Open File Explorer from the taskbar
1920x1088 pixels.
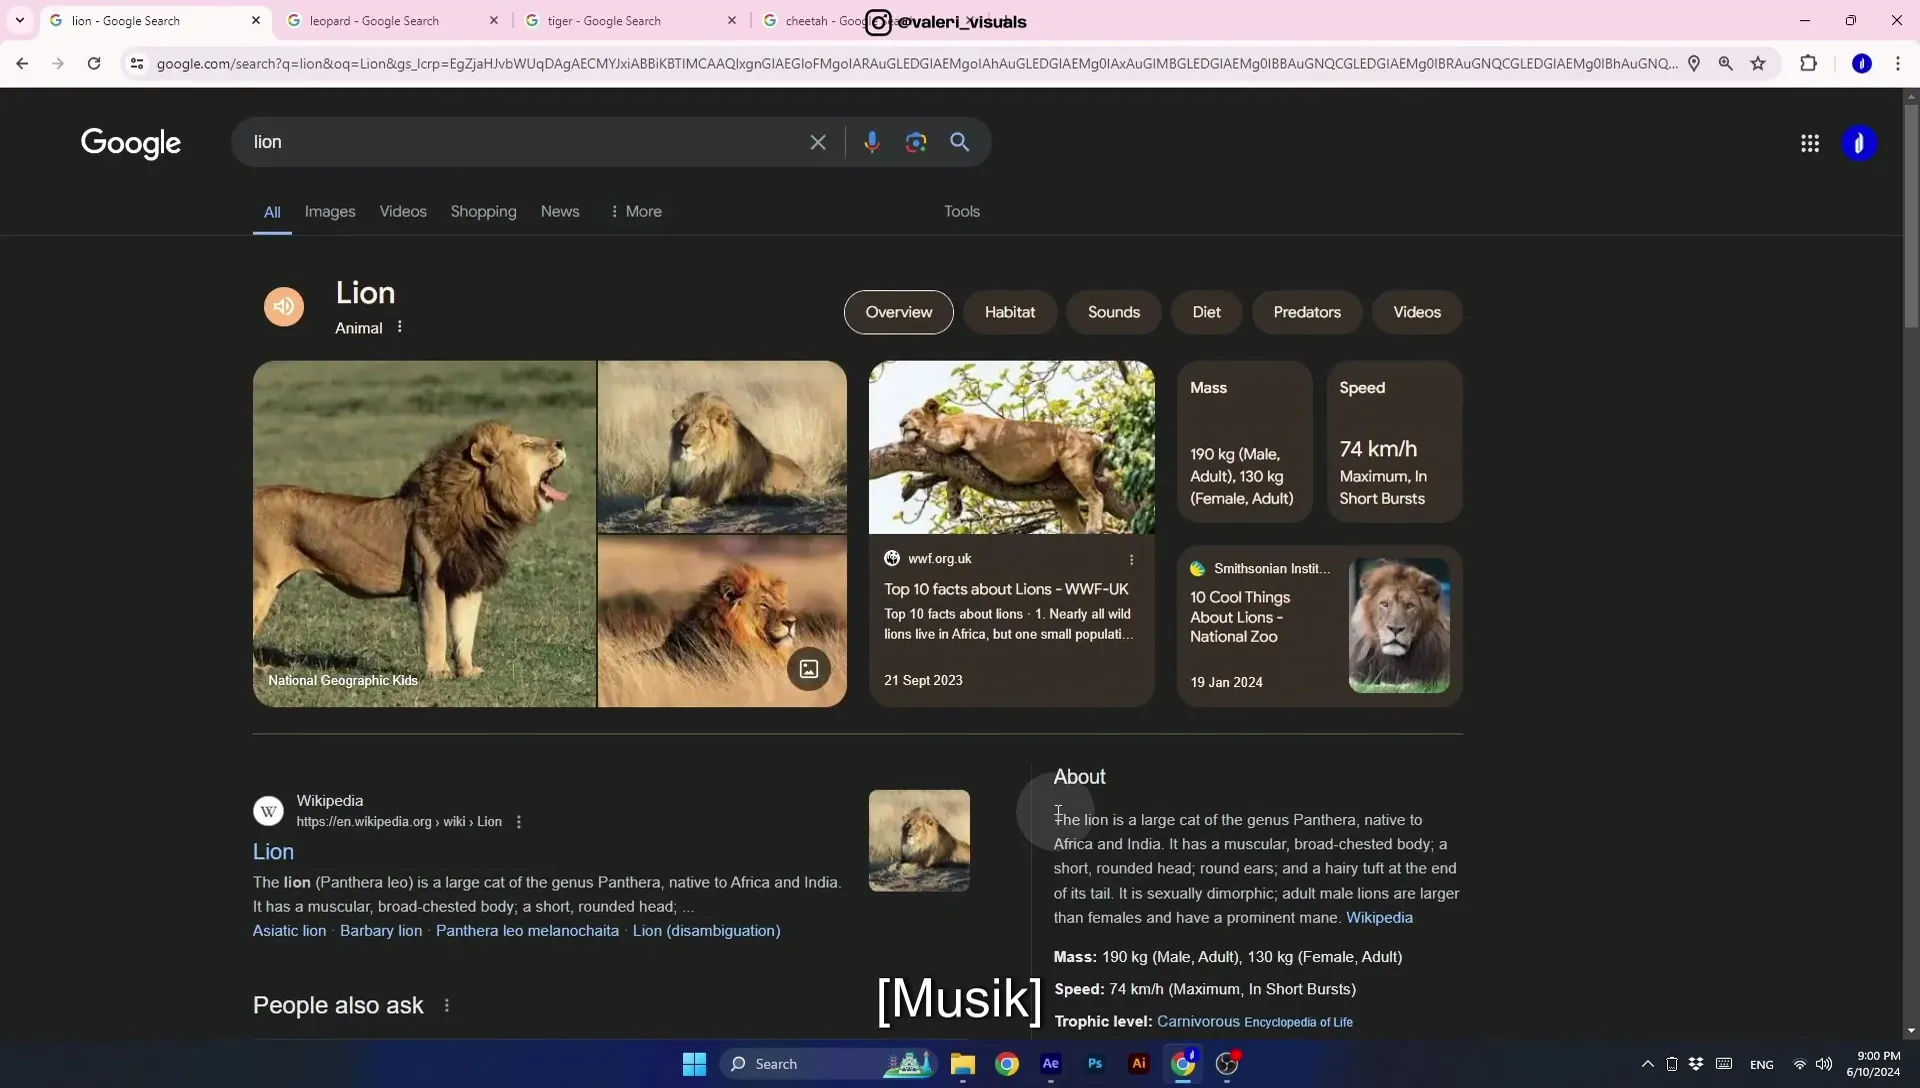coord(963,1064)
